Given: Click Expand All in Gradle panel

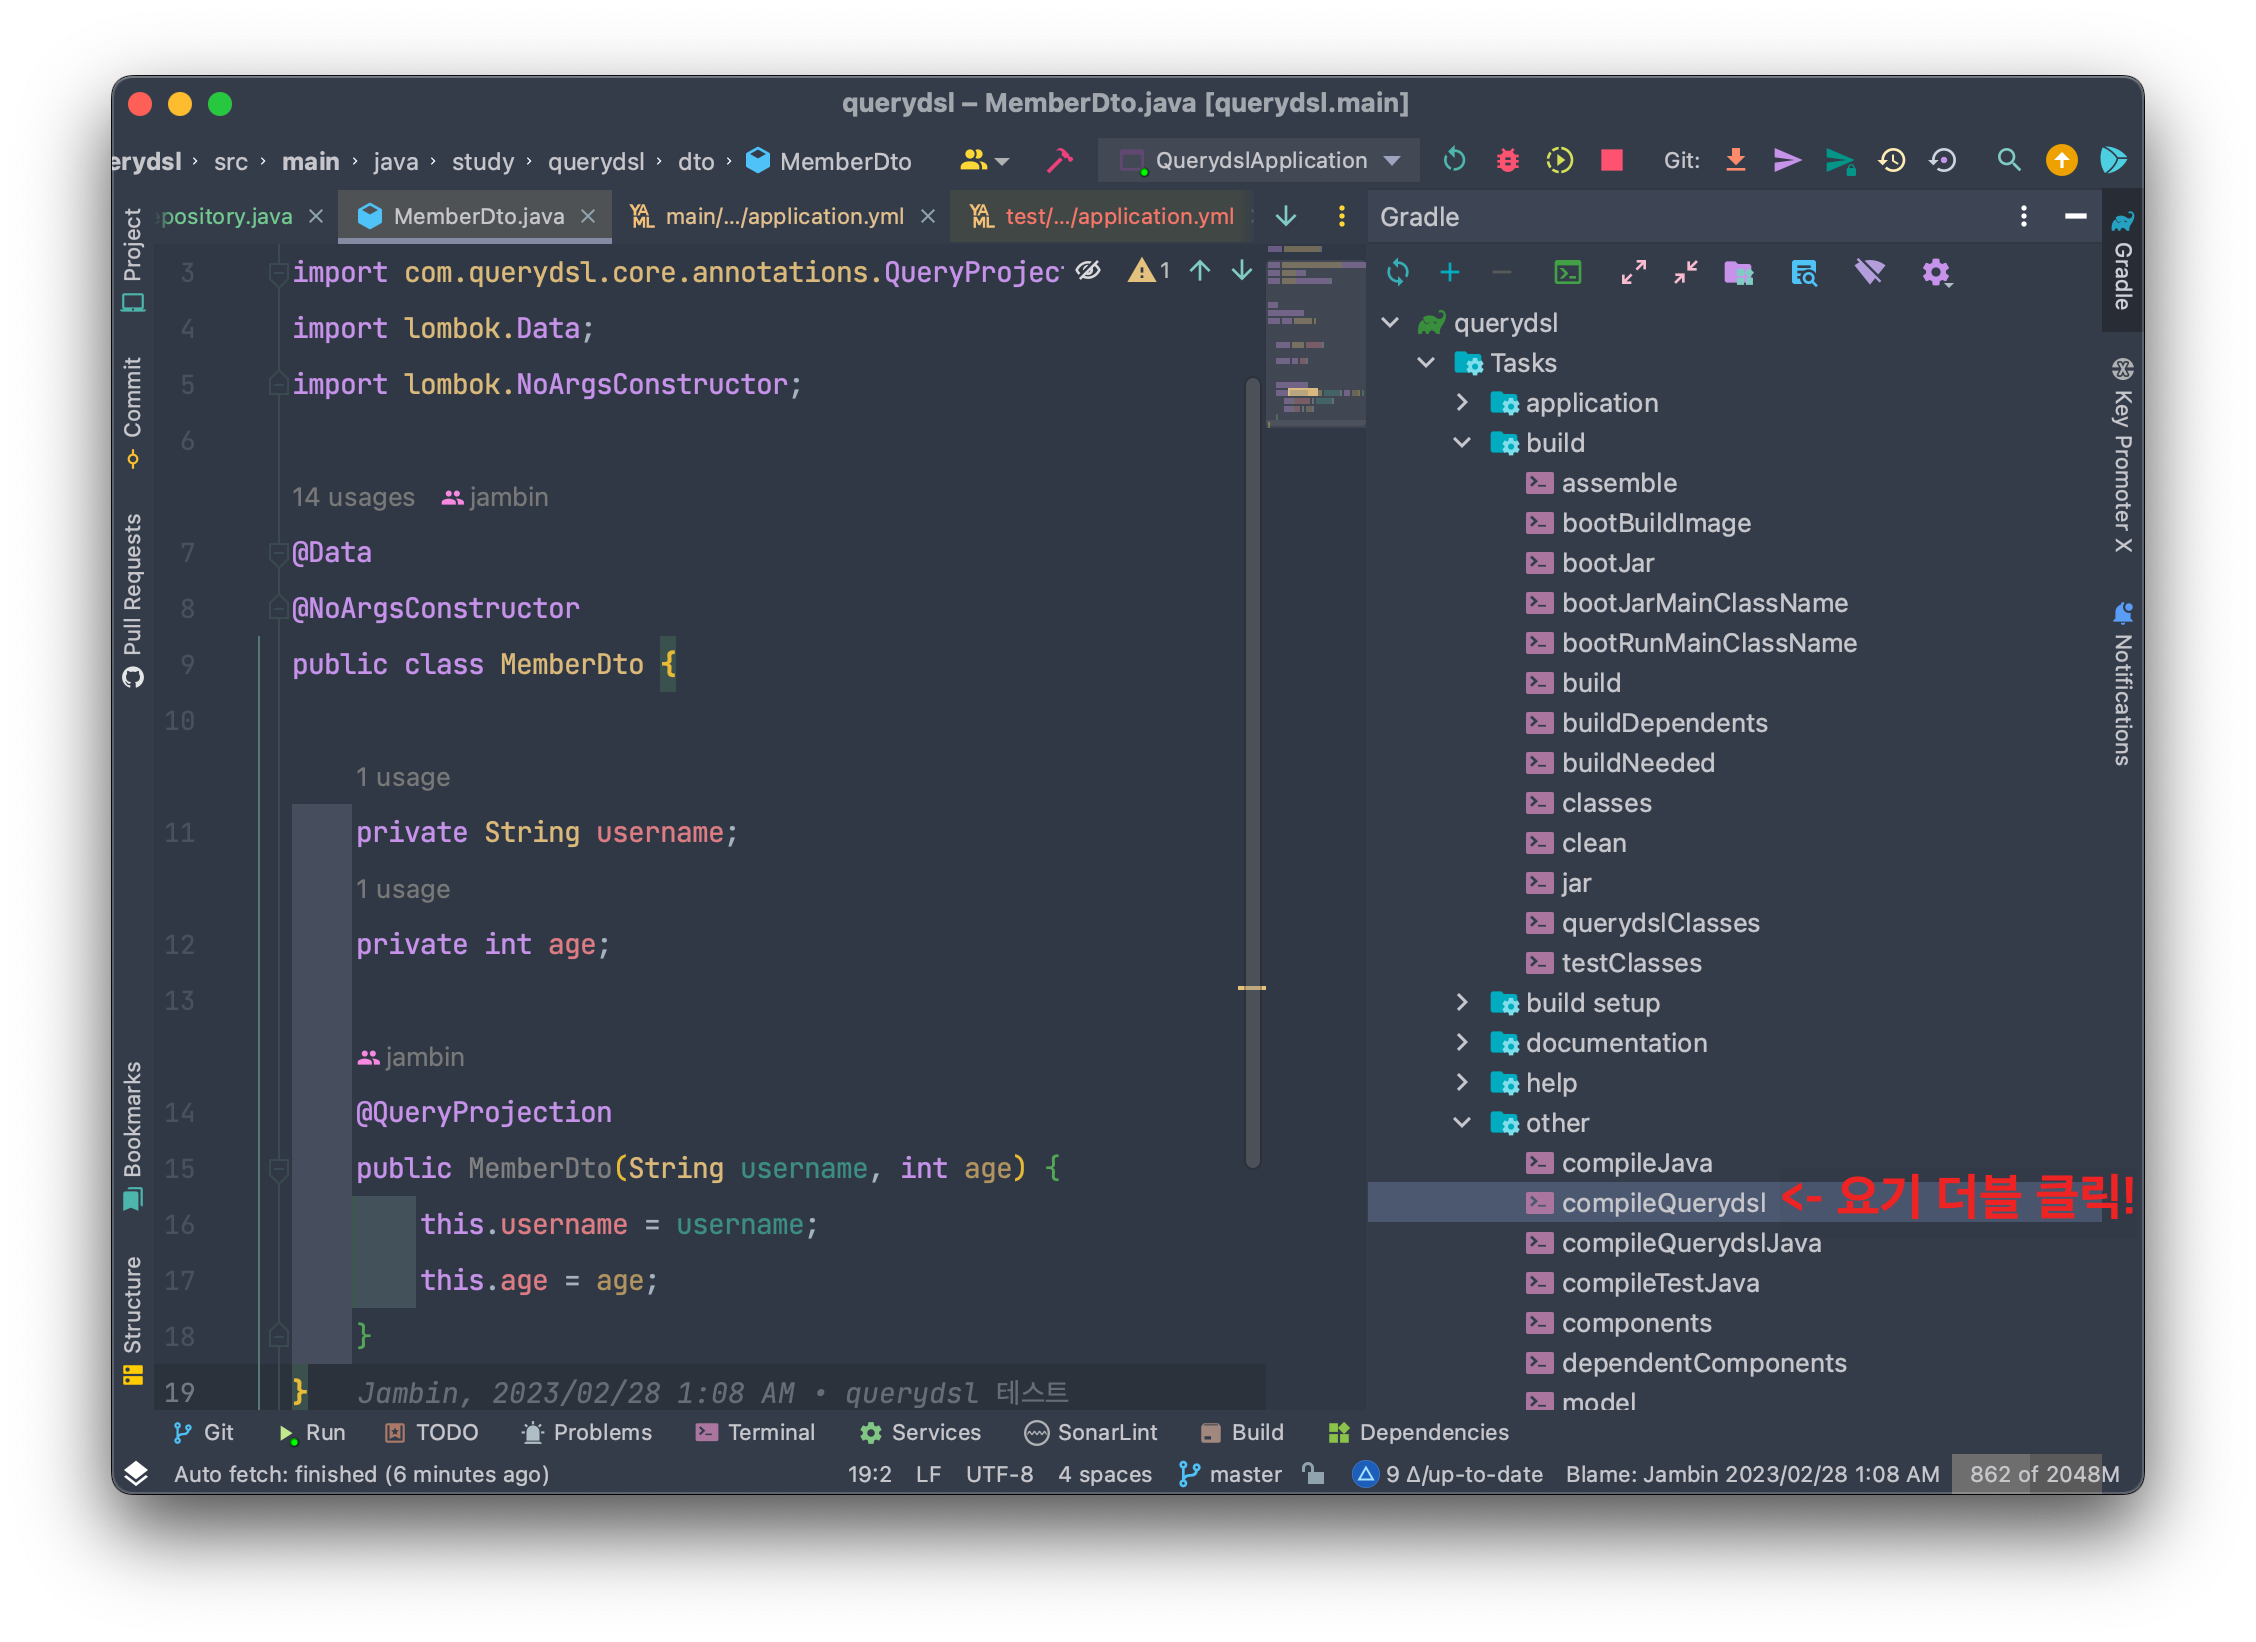Looking at the screenshot, I should coord(1633,272).
